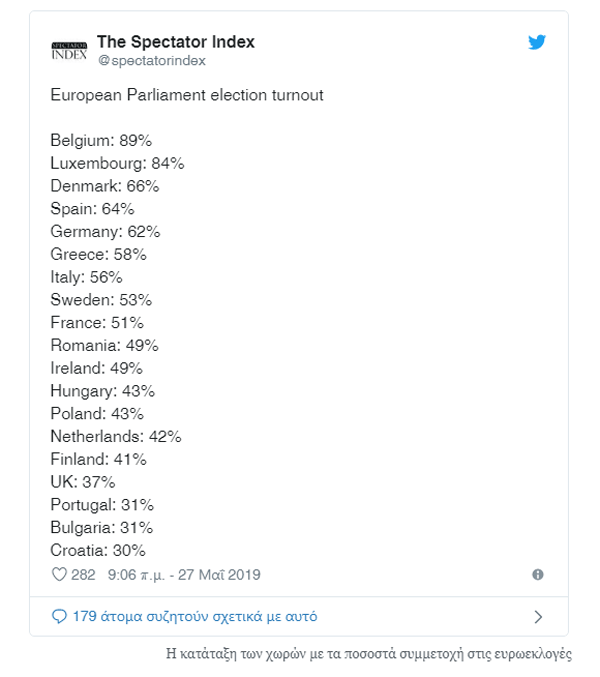
Task: Click the 'Greece: 58%' line
Action: pyautogui.click(x=98, y=254)
